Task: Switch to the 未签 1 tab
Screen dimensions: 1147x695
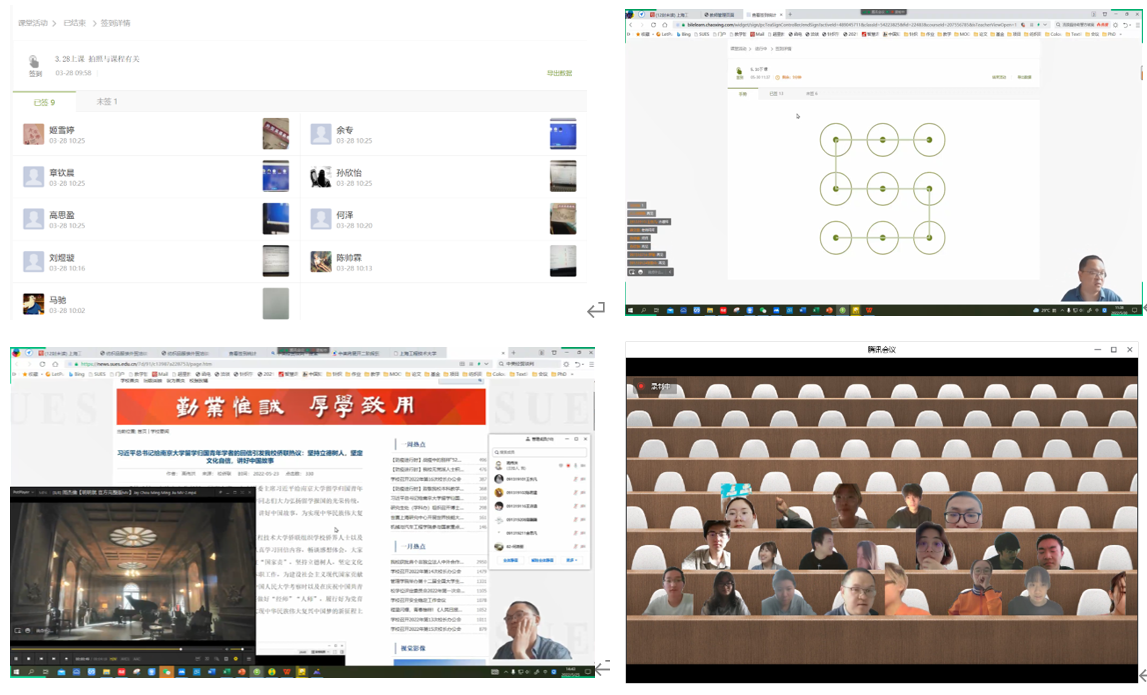Action: (106, 102)
